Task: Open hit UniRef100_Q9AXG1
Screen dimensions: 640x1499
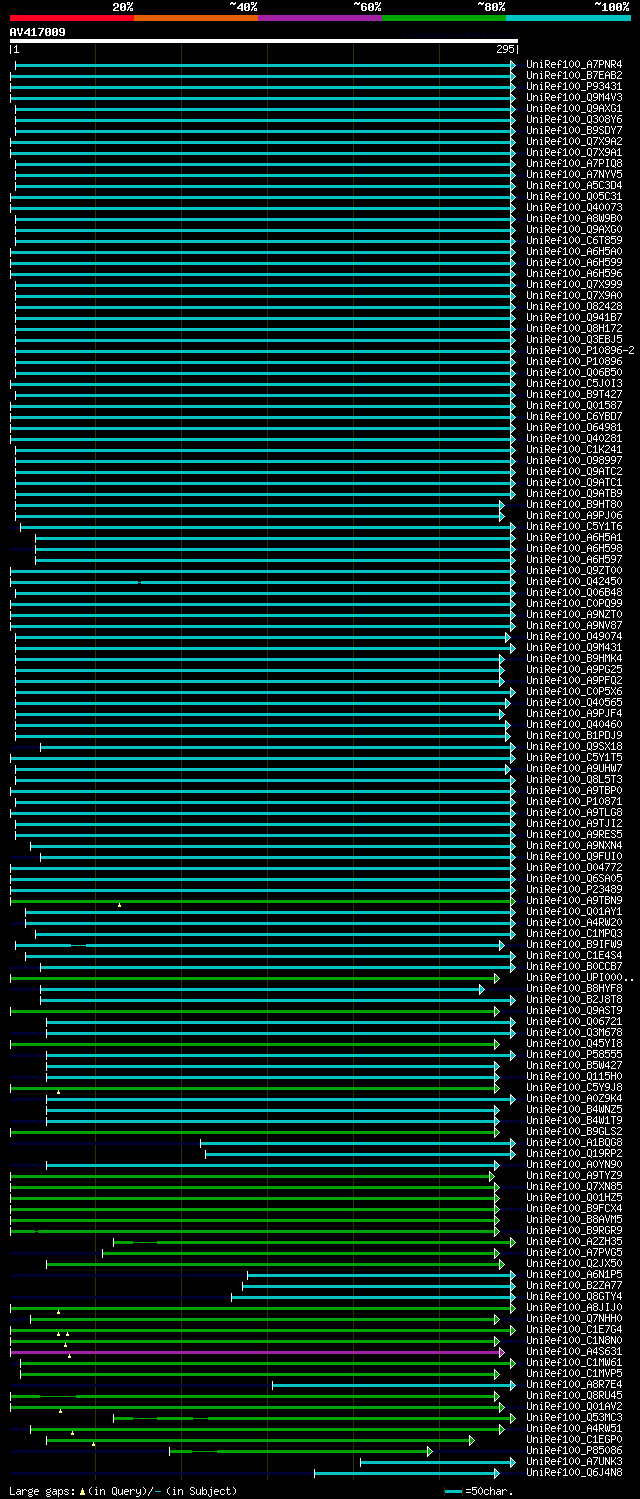Action: (574, 108)
